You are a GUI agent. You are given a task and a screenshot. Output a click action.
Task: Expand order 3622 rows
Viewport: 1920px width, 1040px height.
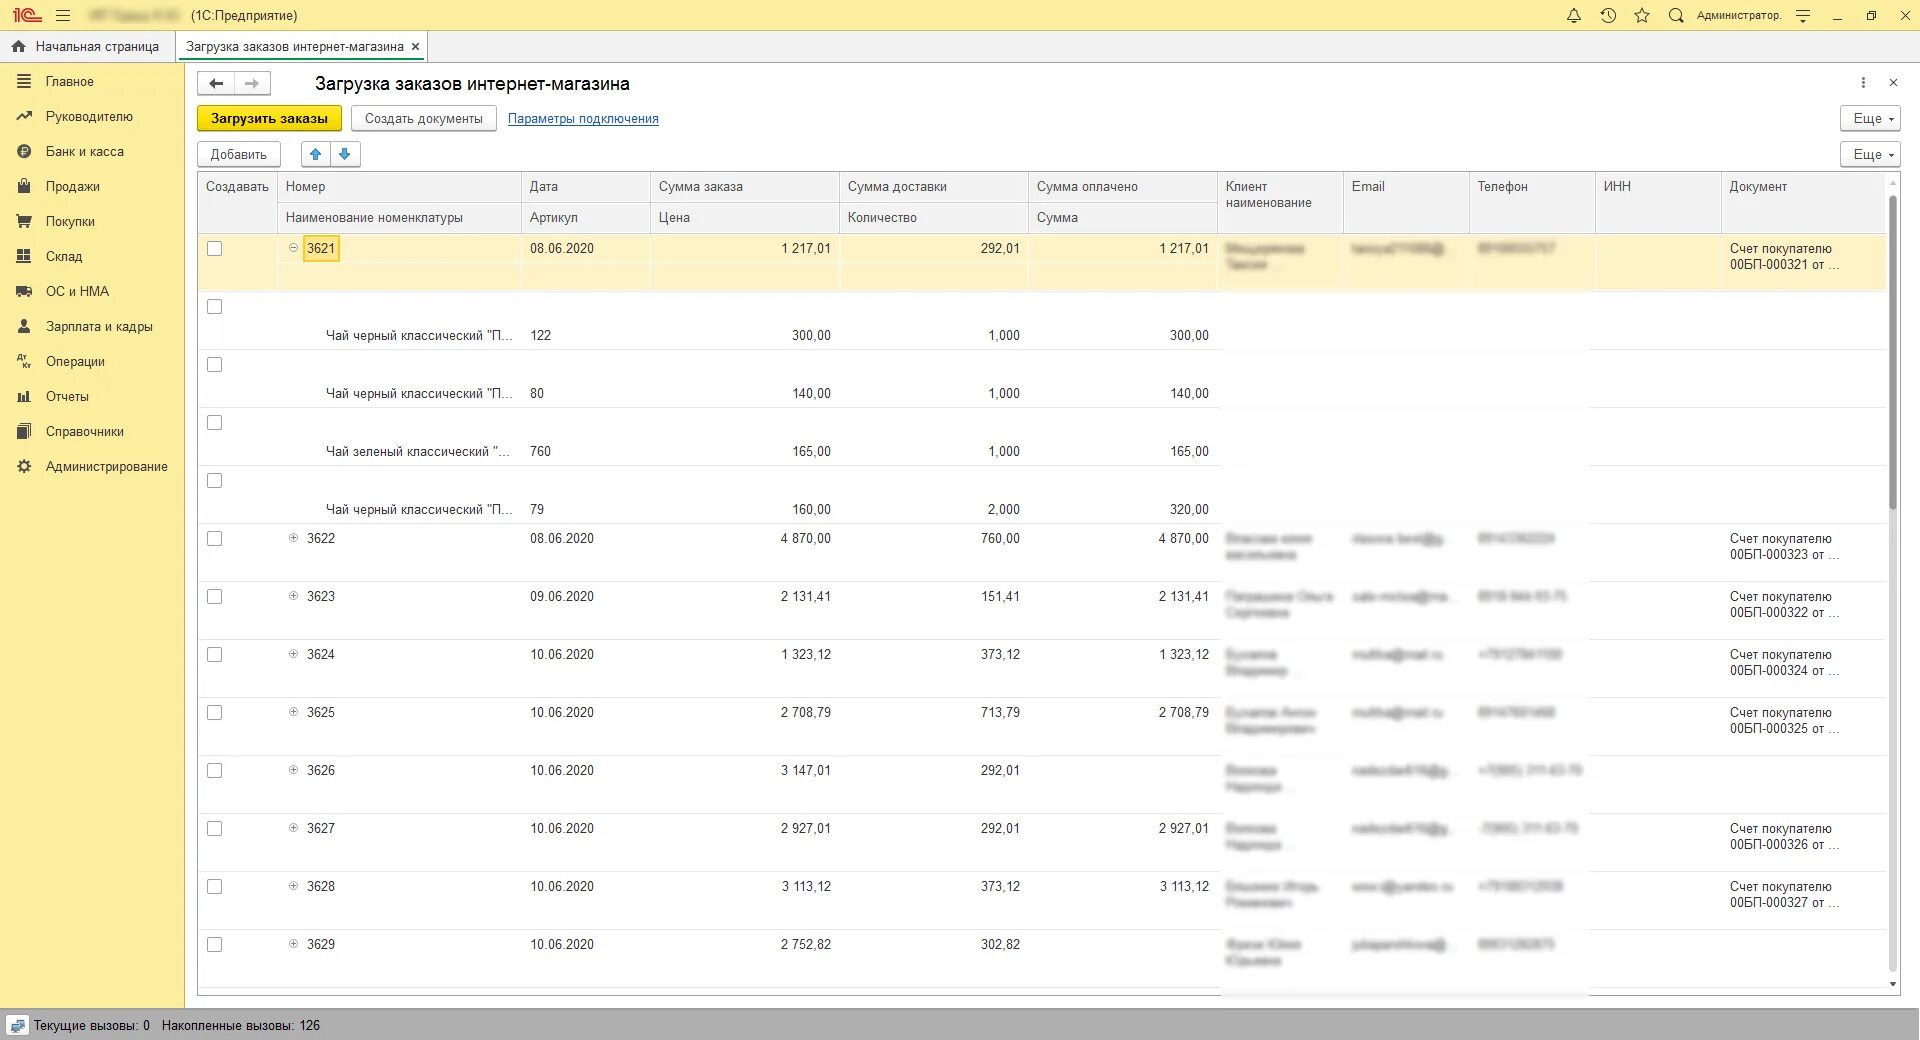tap(293, 538)
